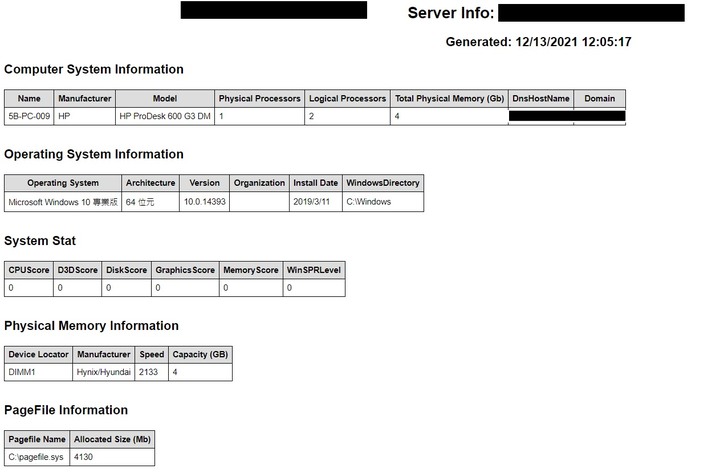This screenshot has width=720, height=473.
Task: Click the memory table's 'Manufacturer' header
Action: [104, 355]
